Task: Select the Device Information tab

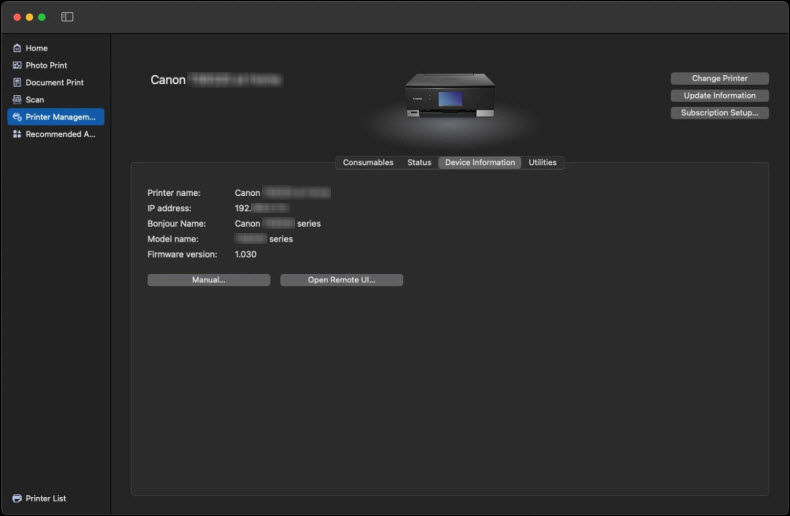Action: pos(480,162)
